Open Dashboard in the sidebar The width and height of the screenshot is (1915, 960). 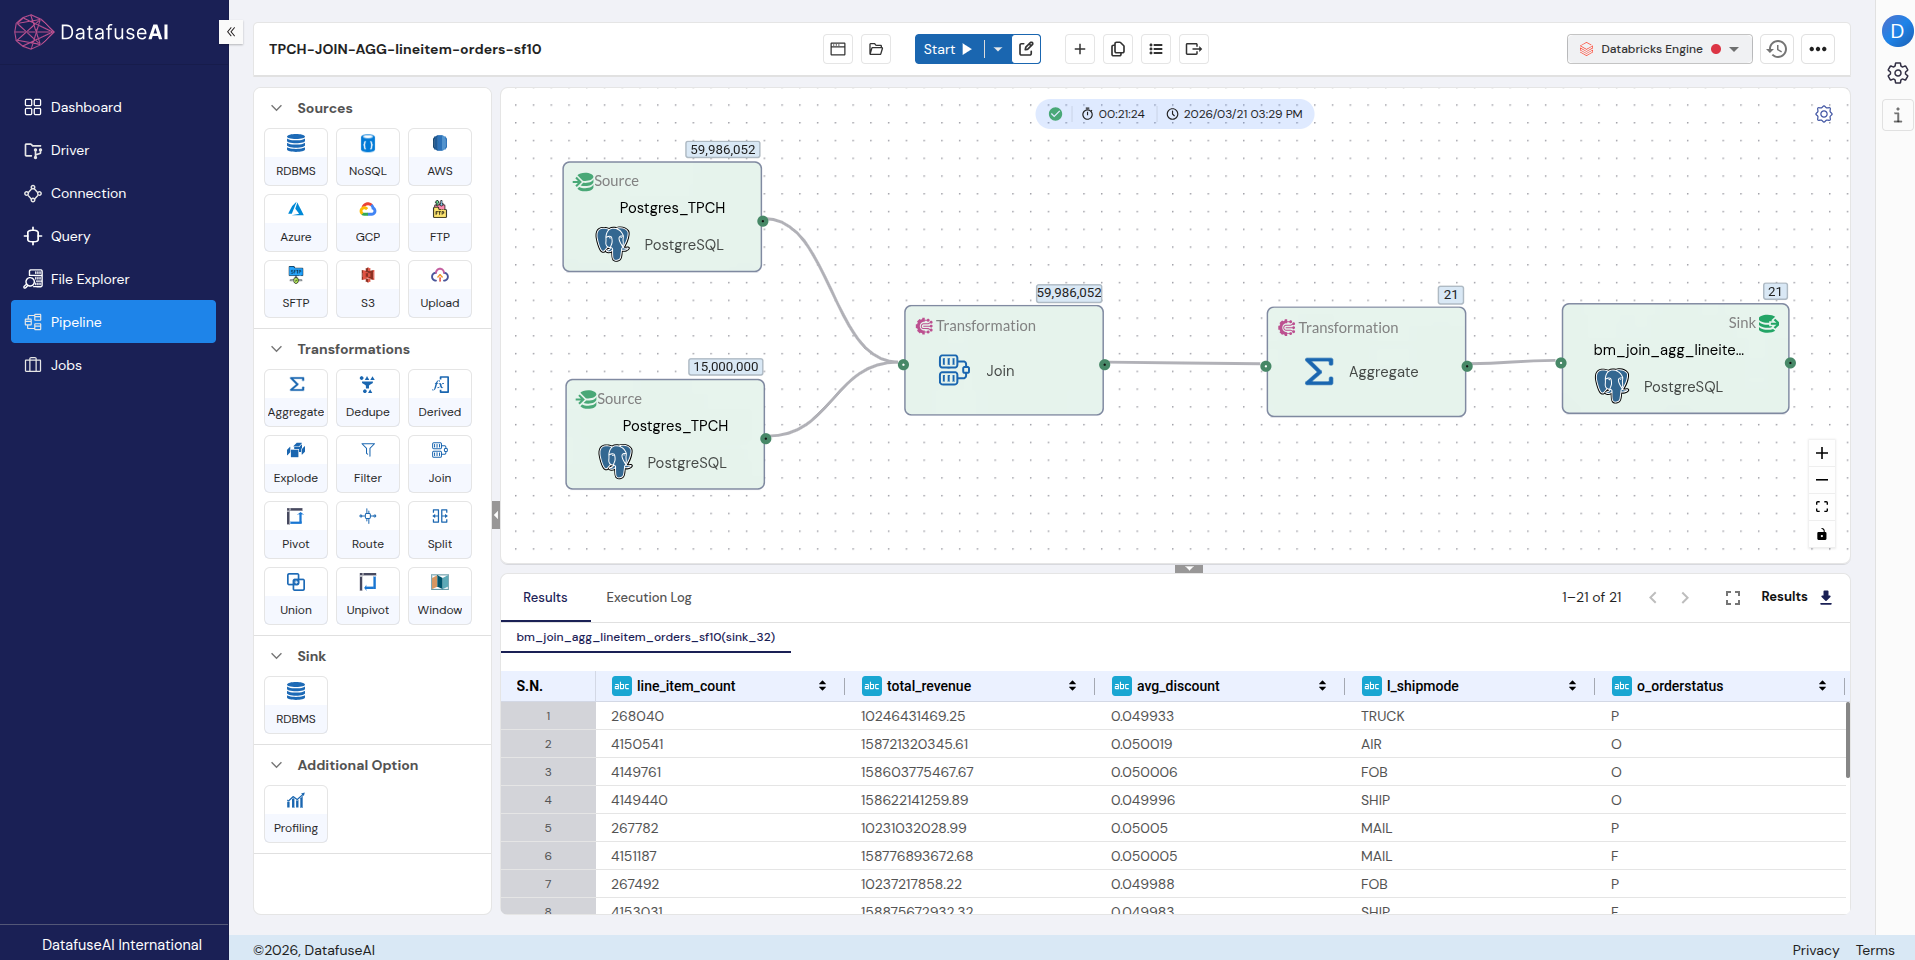(114, 107)
